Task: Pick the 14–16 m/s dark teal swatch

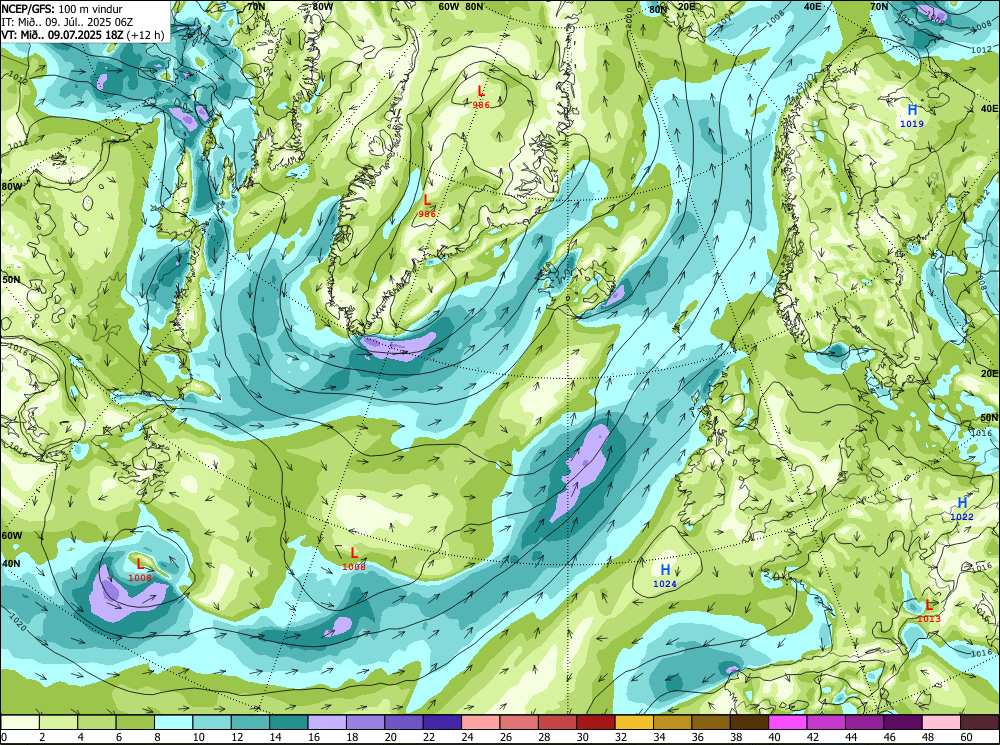Action: pos(289,722)
